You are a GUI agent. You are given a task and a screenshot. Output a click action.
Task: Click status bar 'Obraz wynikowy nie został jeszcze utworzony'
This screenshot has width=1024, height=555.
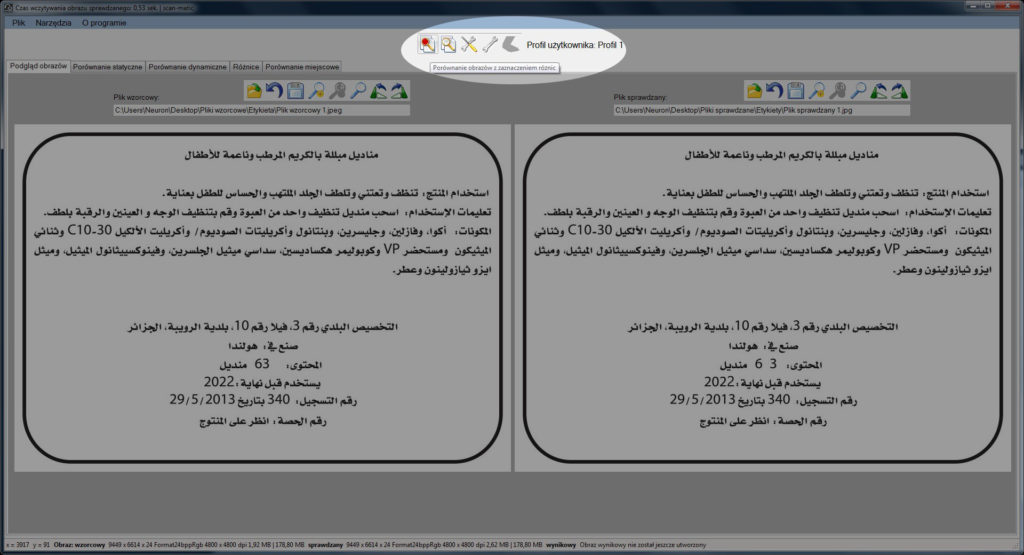click(643, 545)
